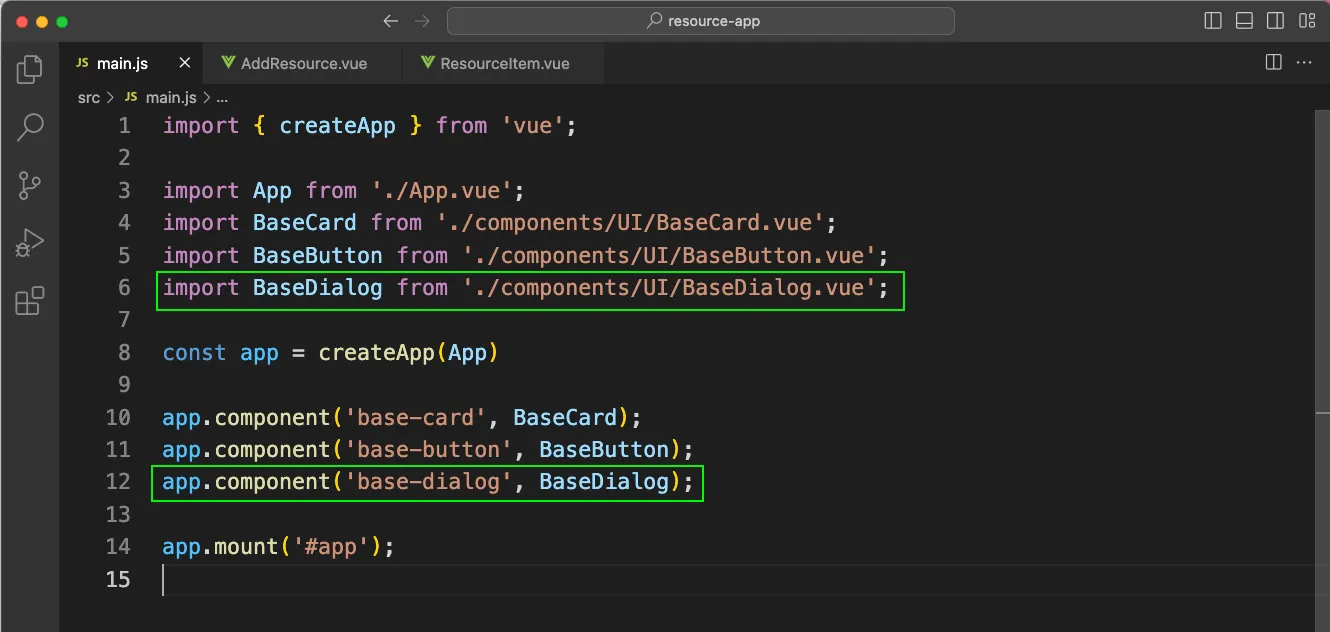Go forward with the right arrow
1330x632 pixels.
pos(422,21)
